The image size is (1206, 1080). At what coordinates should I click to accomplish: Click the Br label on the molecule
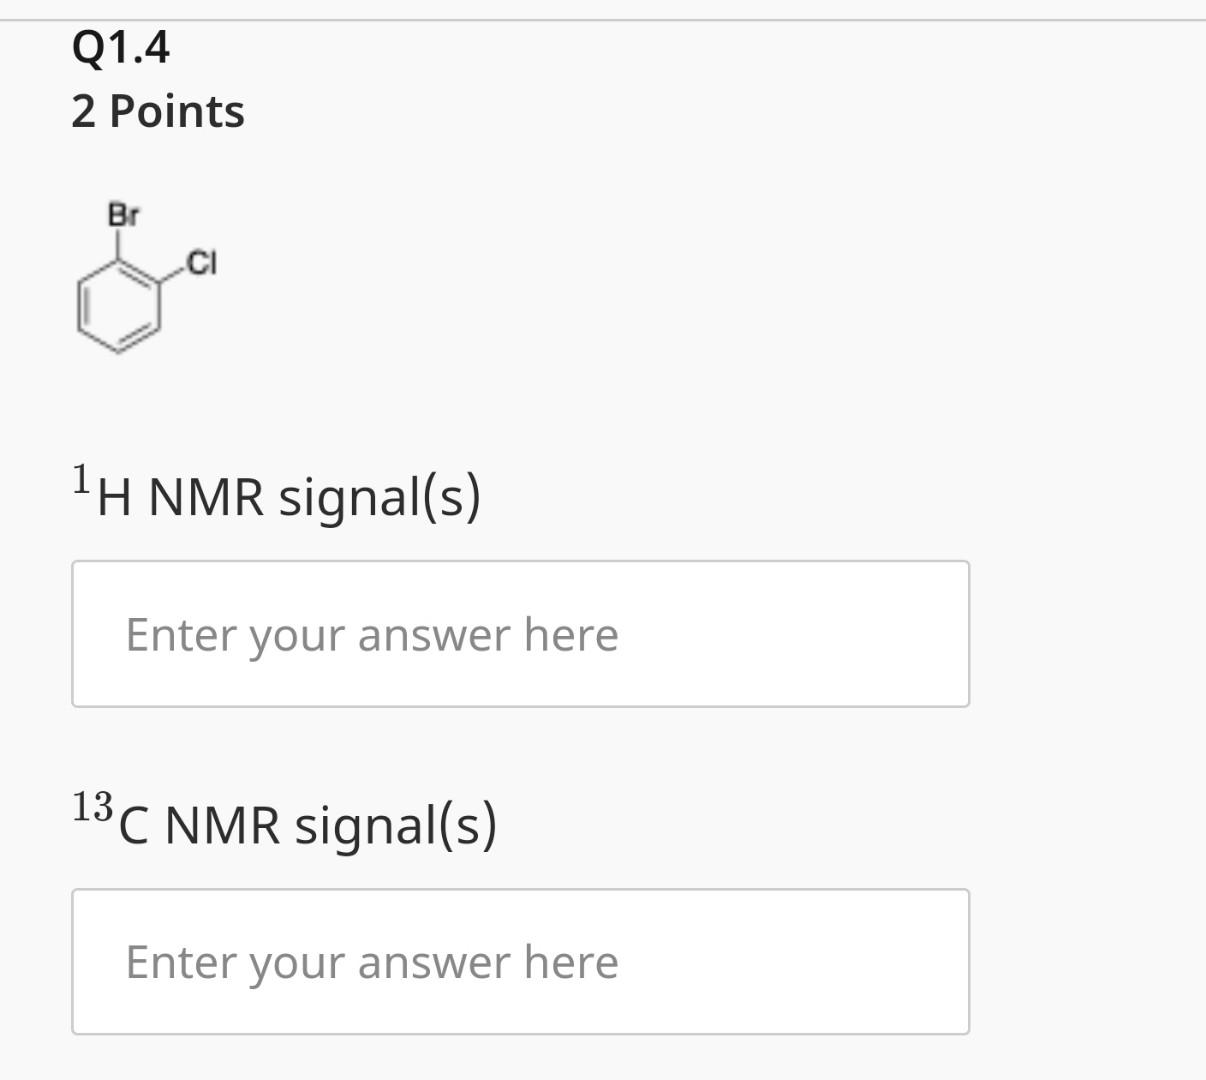[x=122, y=214]
